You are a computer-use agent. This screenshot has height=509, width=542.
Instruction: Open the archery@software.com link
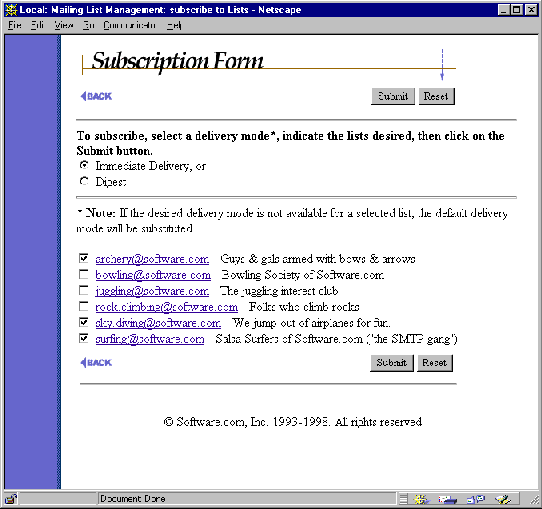point(152,259)
